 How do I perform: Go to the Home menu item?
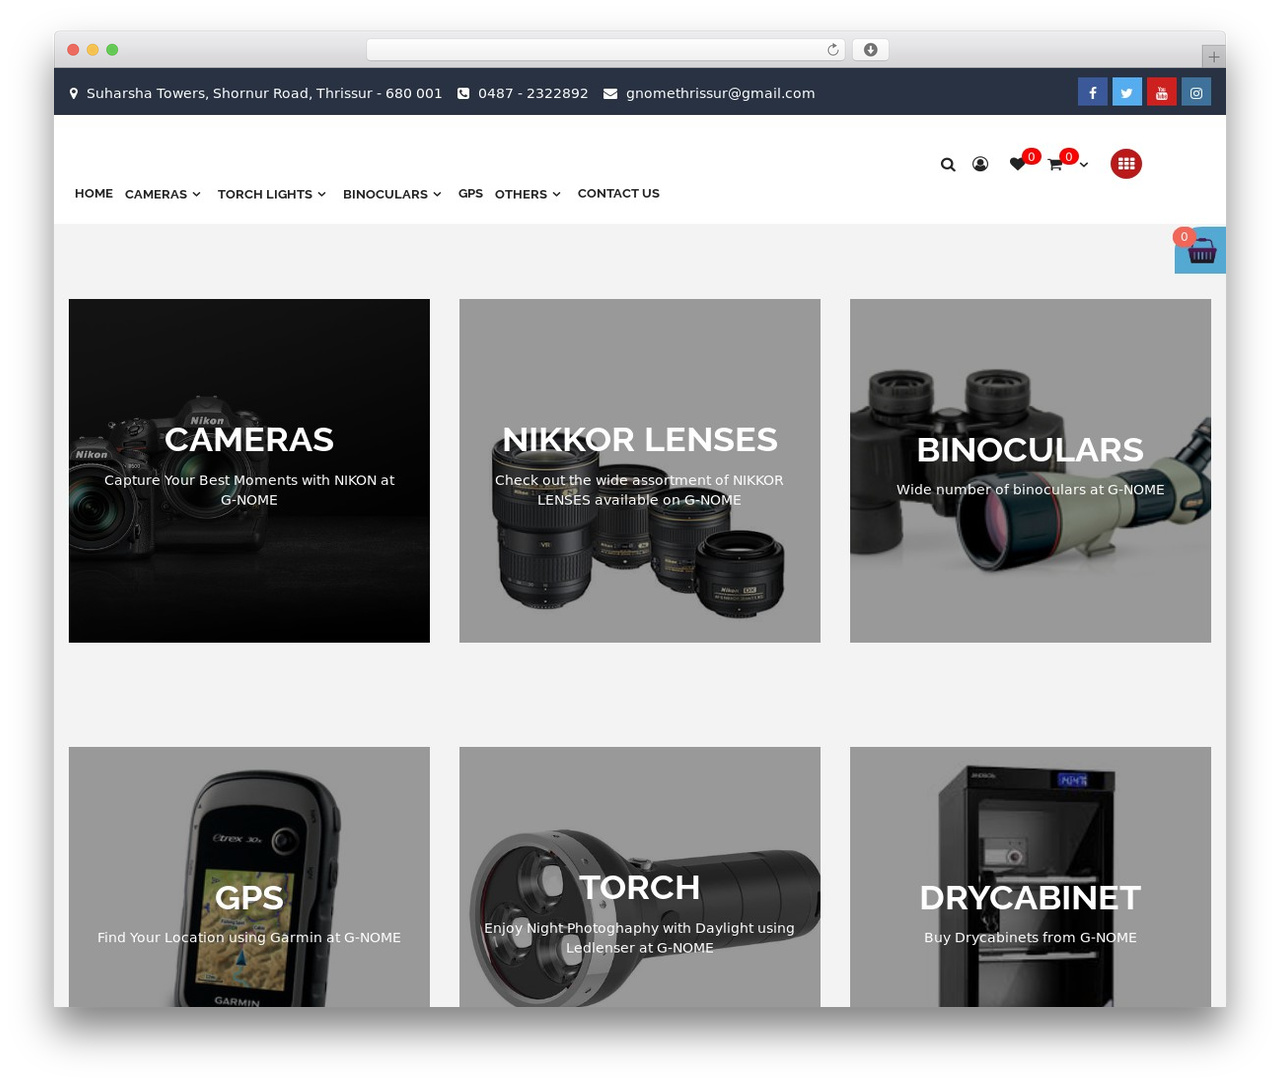94,193
